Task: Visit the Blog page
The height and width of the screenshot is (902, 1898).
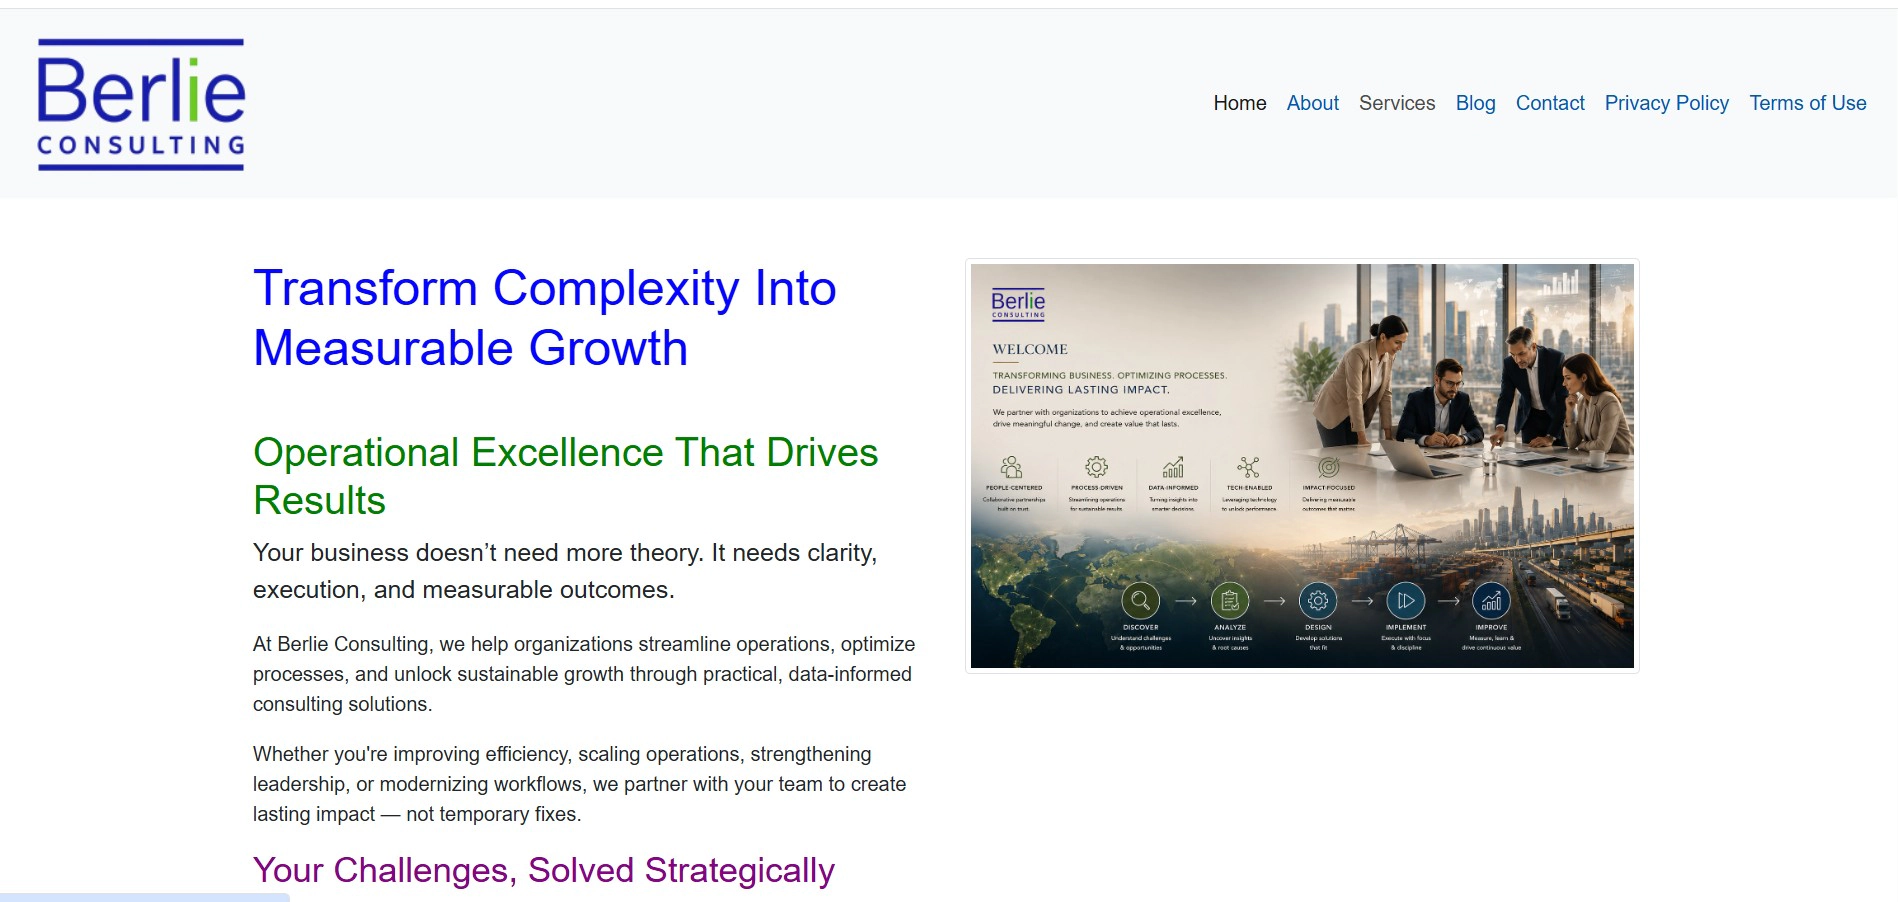Action: coord(1475,103)
